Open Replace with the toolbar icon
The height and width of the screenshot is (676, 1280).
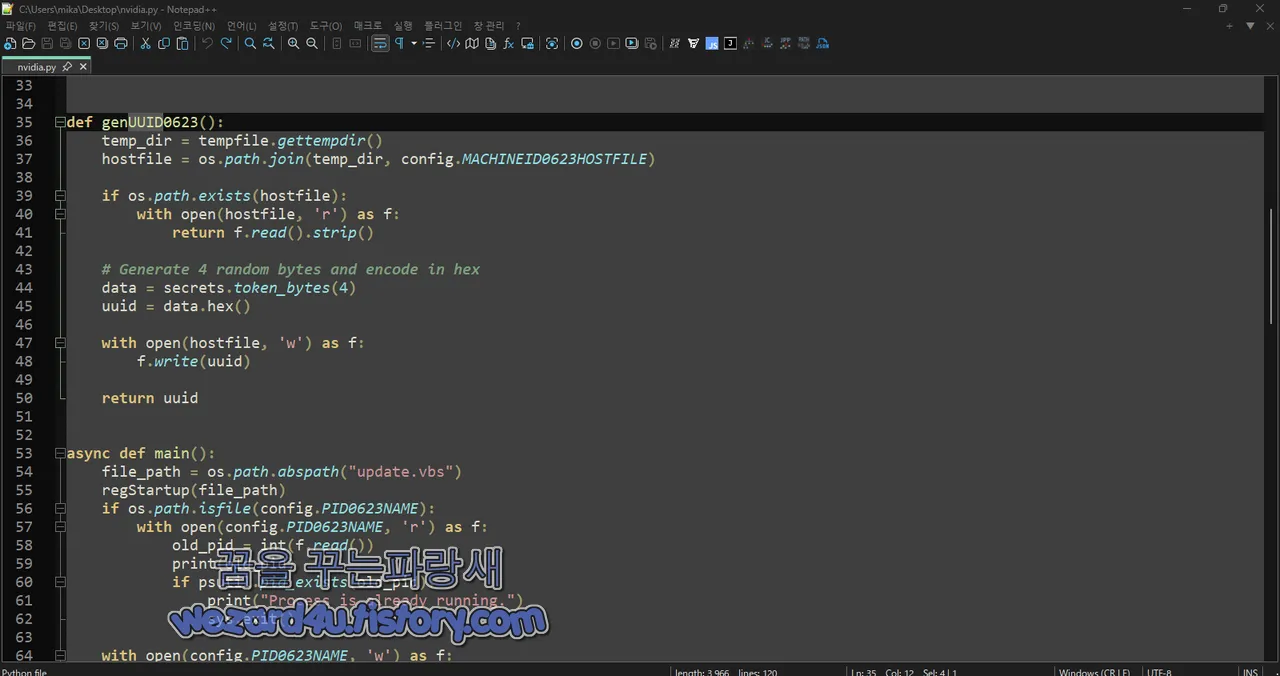[268, 44]
